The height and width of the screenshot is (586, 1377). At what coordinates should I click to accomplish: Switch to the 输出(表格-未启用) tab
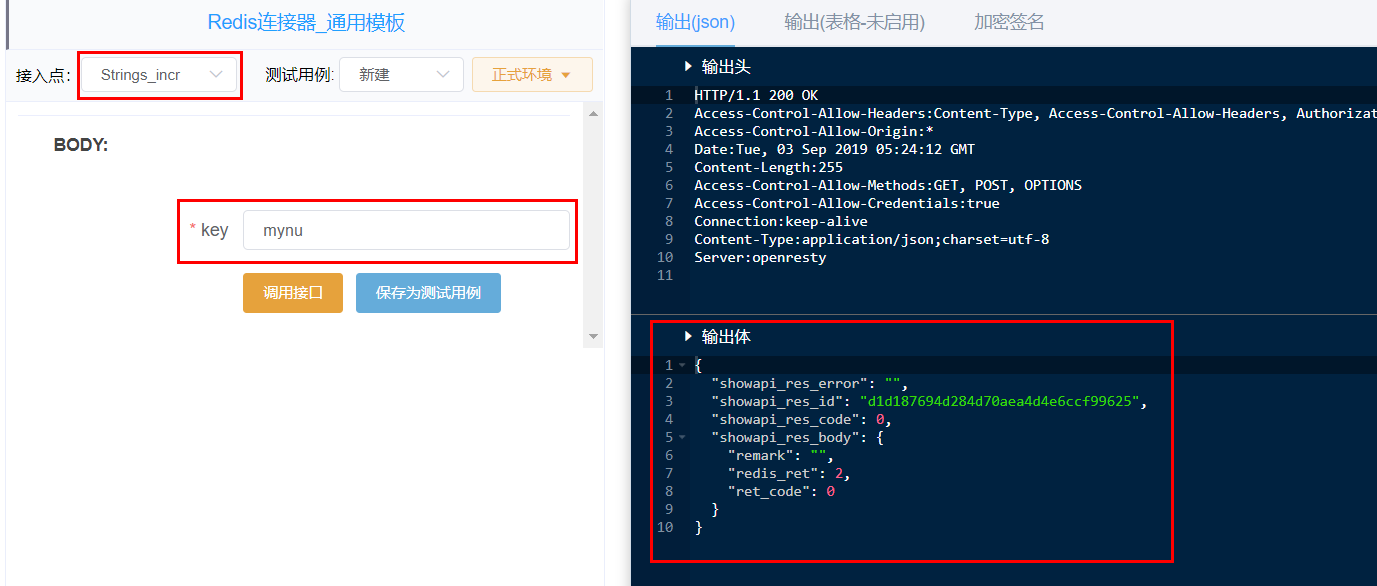(854, 23)
